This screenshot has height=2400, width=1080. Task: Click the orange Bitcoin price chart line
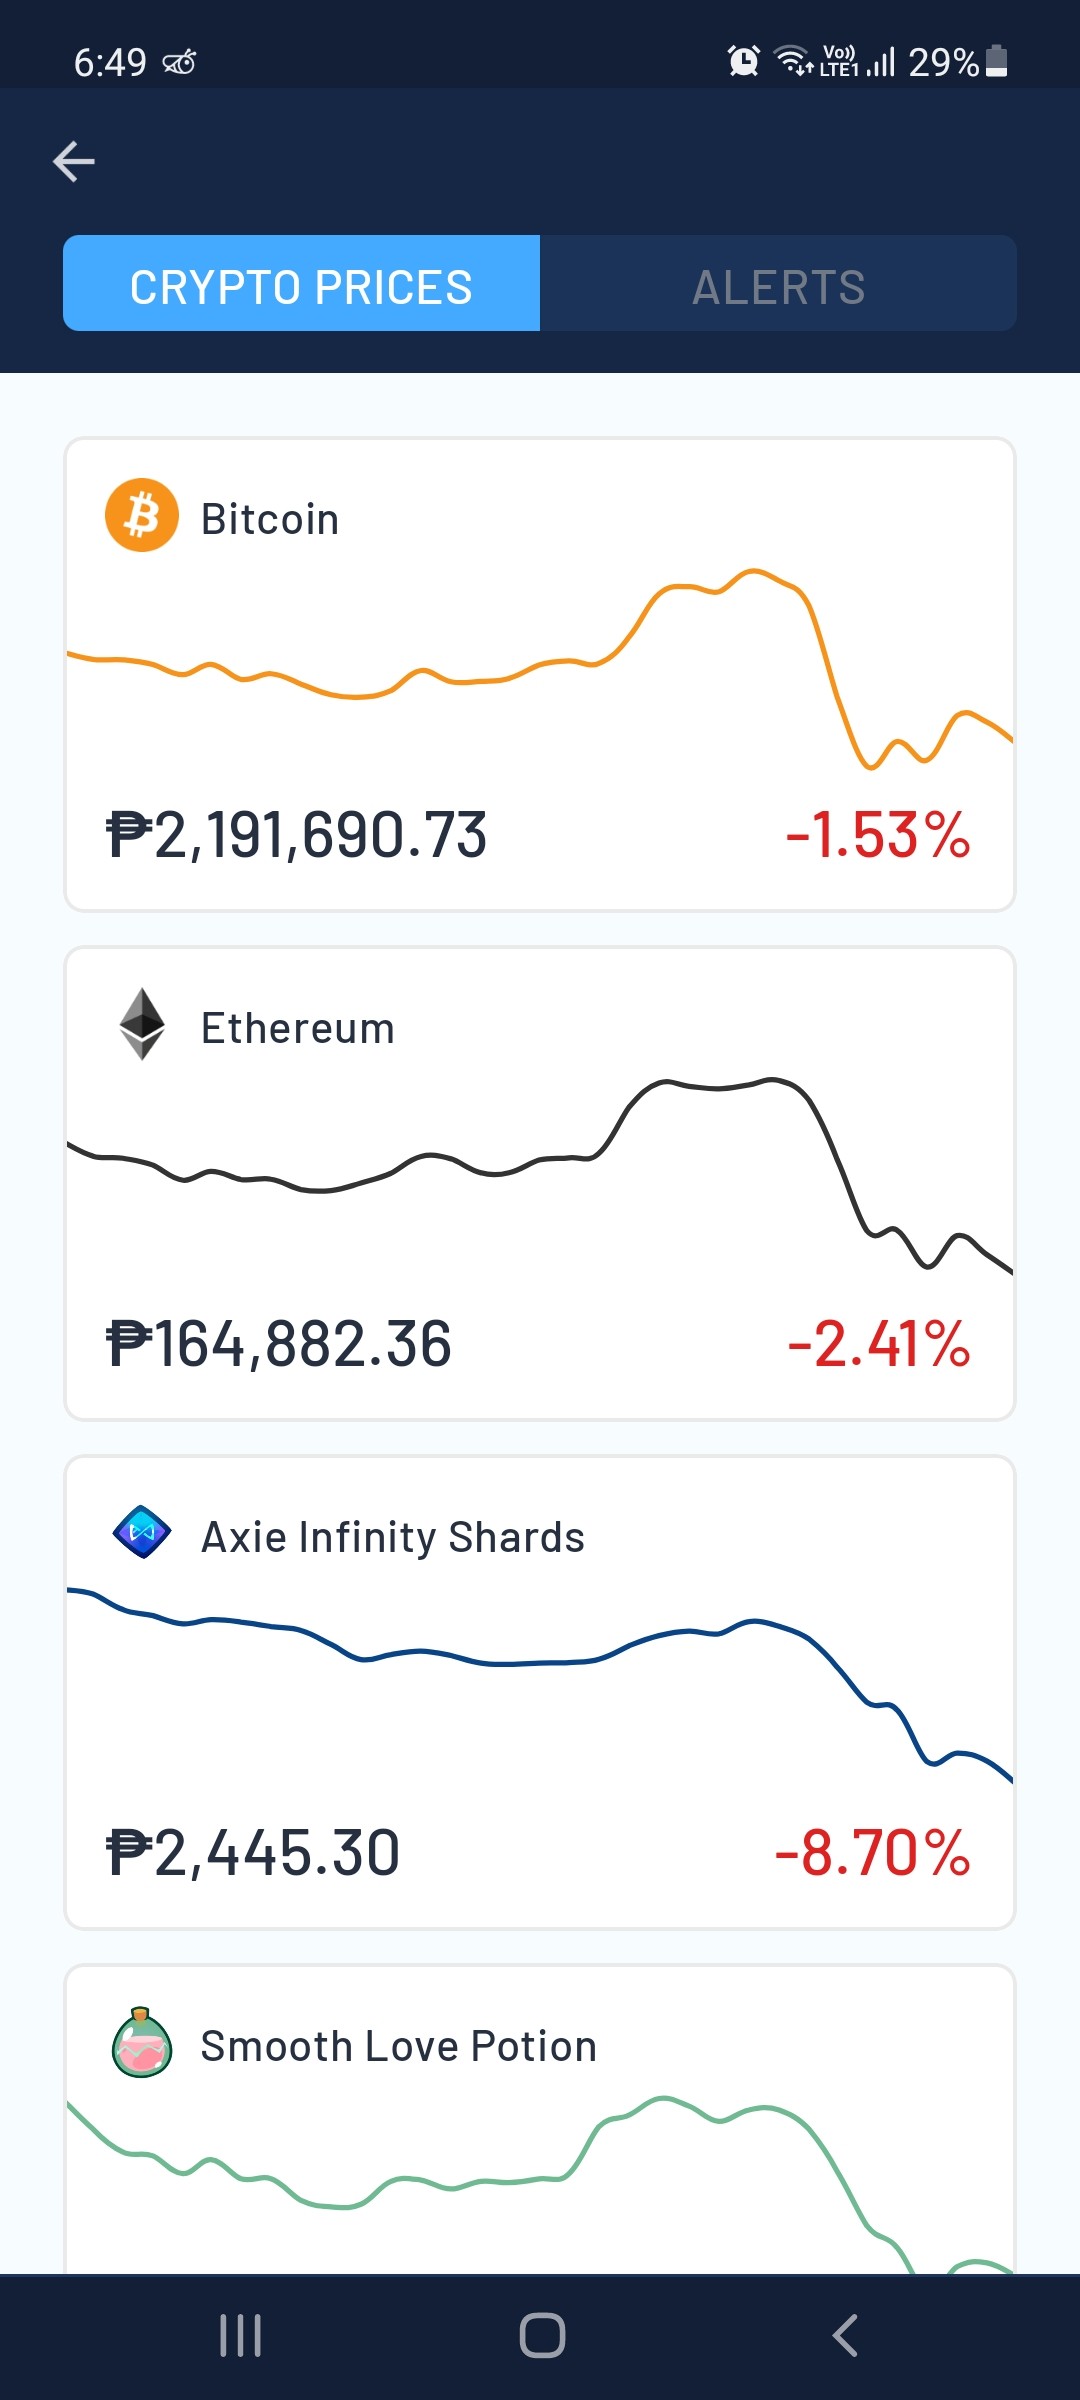click(540, 669)
